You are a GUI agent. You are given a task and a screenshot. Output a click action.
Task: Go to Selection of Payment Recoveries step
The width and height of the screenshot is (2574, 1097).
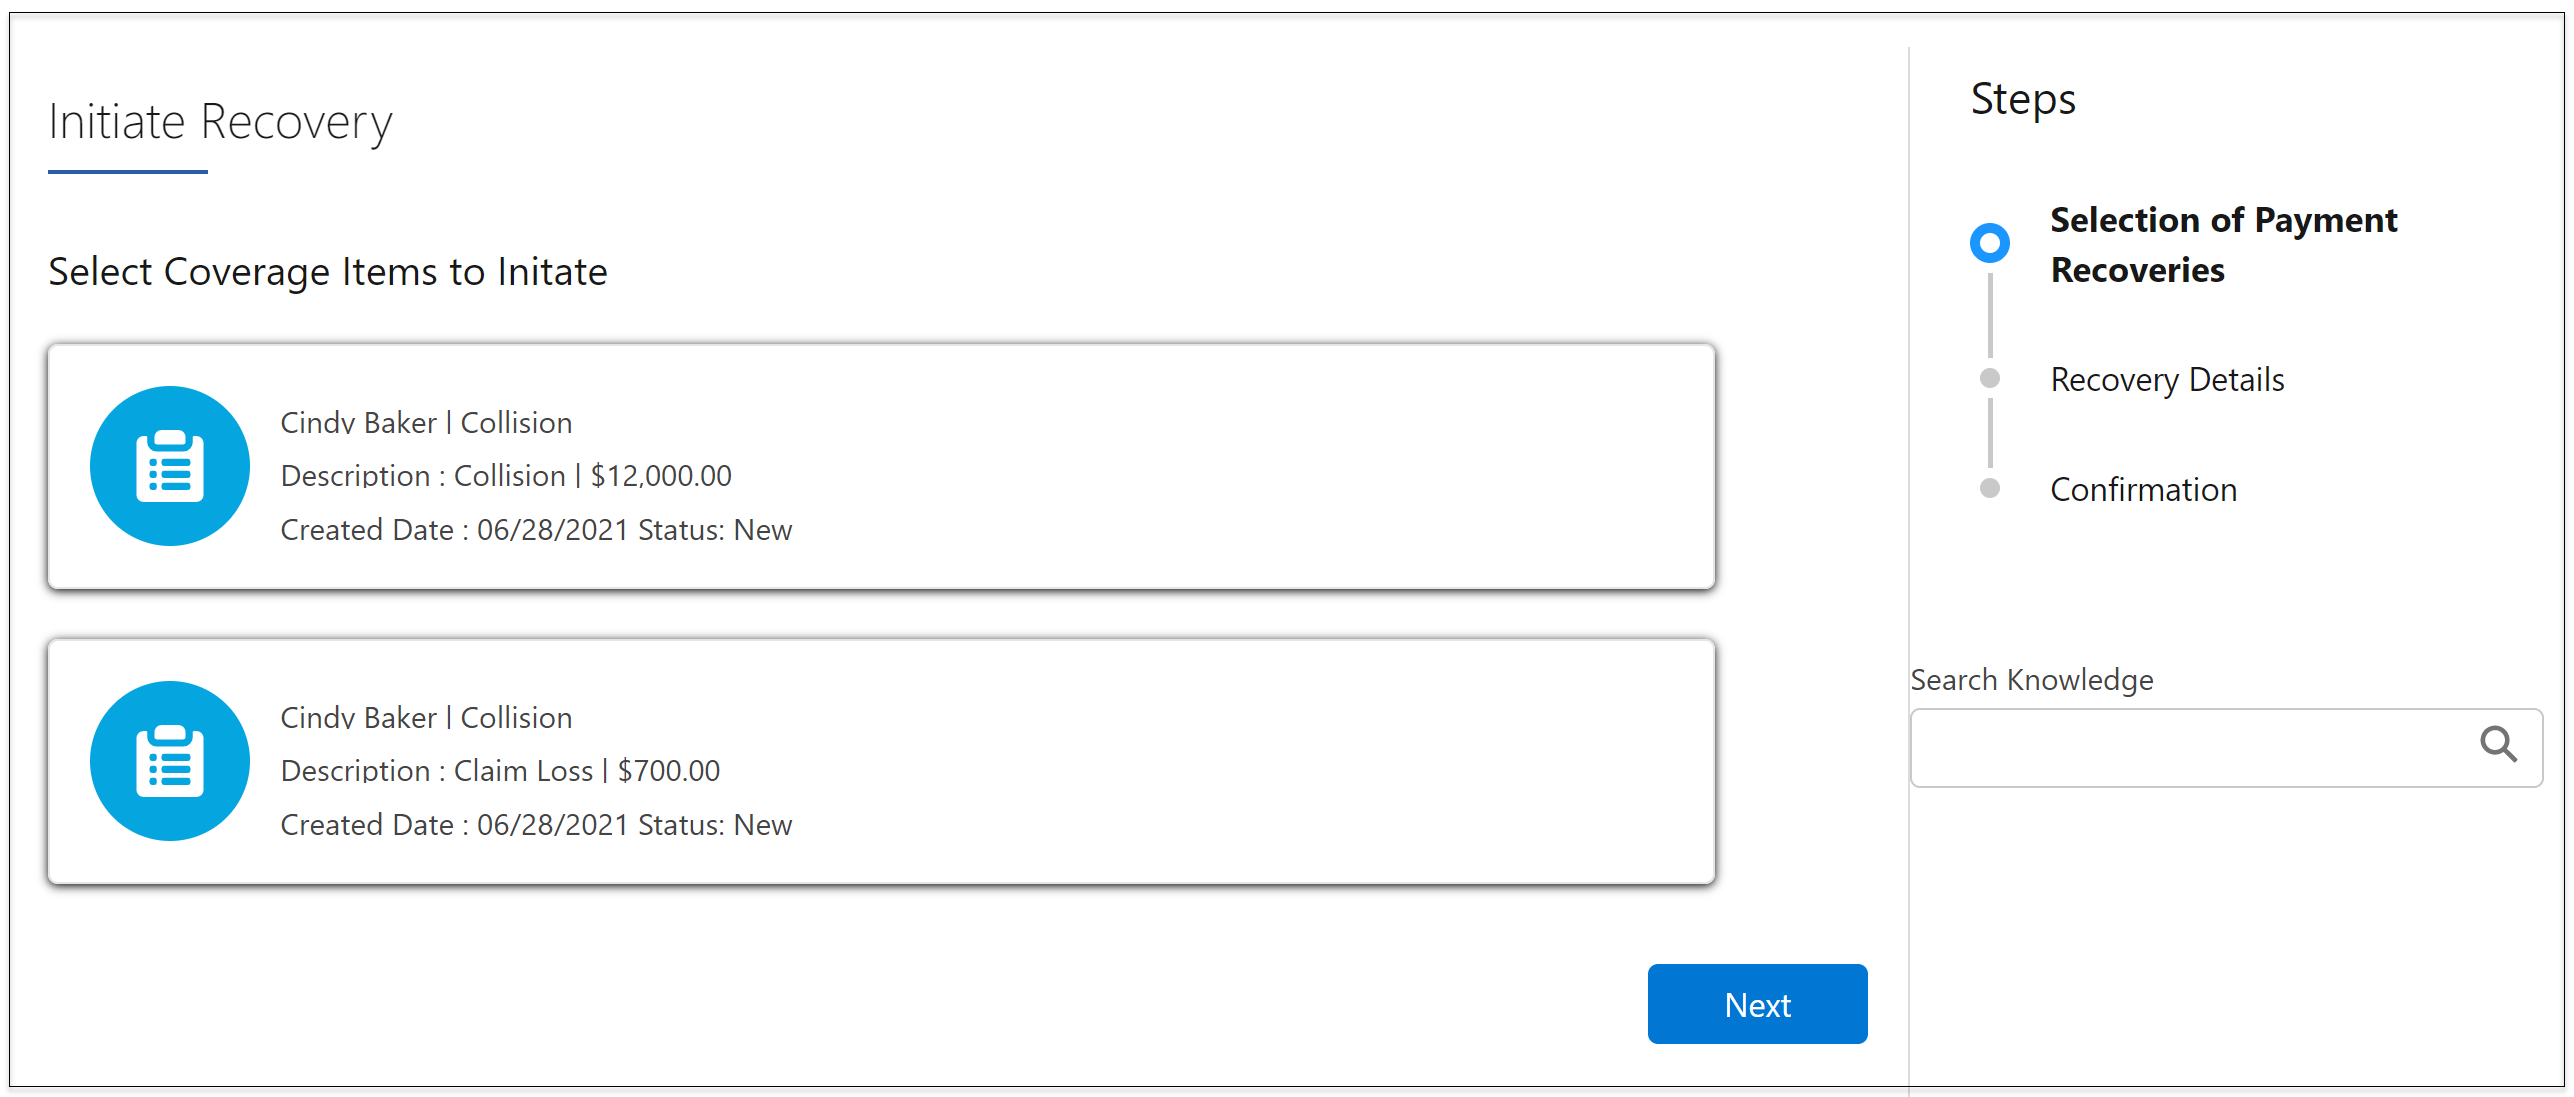coord(2223,245)
